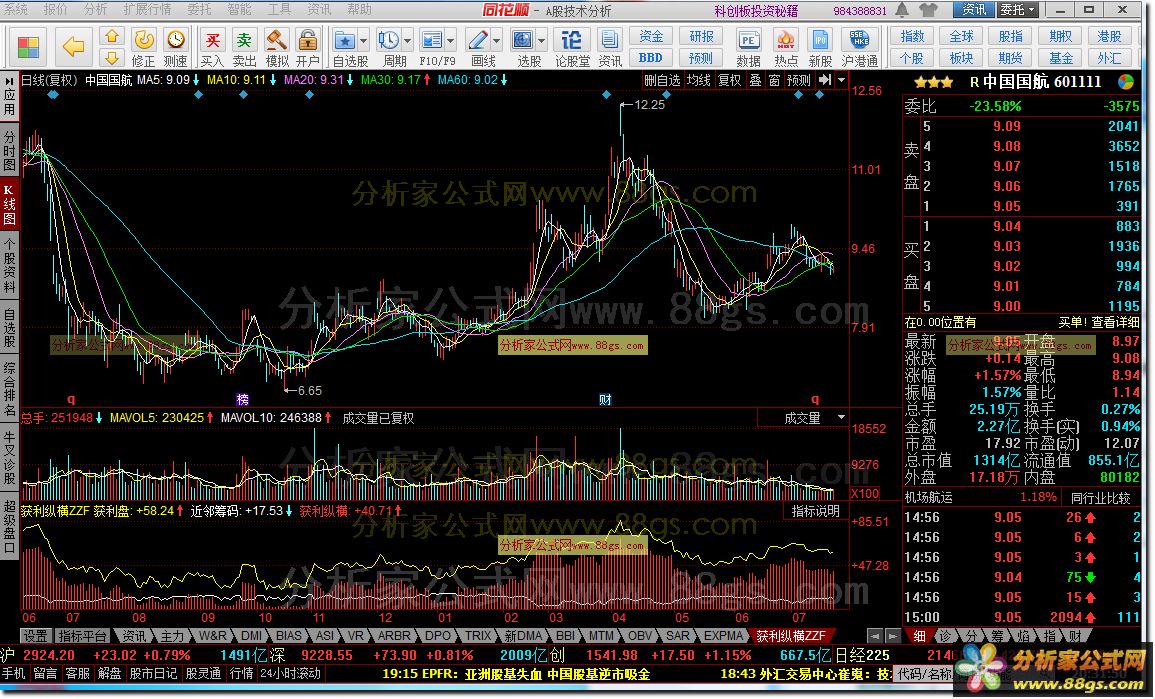Click the 科创板投资秘籍 link

(756, 10)
